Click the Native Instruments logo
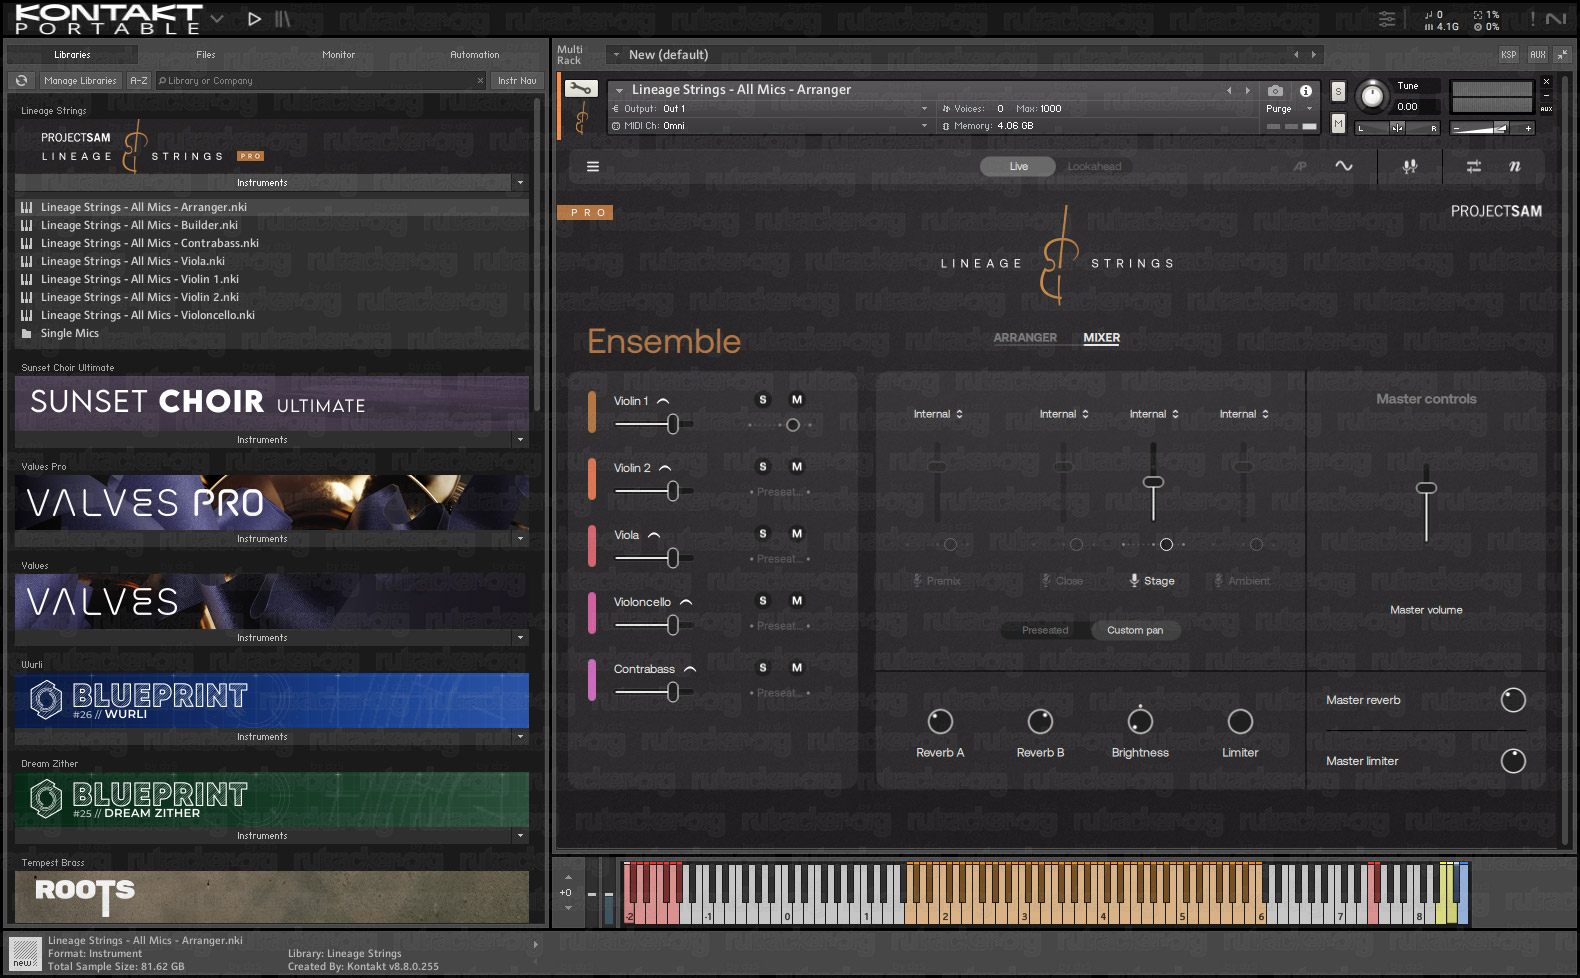 [x=1556, y=19]
